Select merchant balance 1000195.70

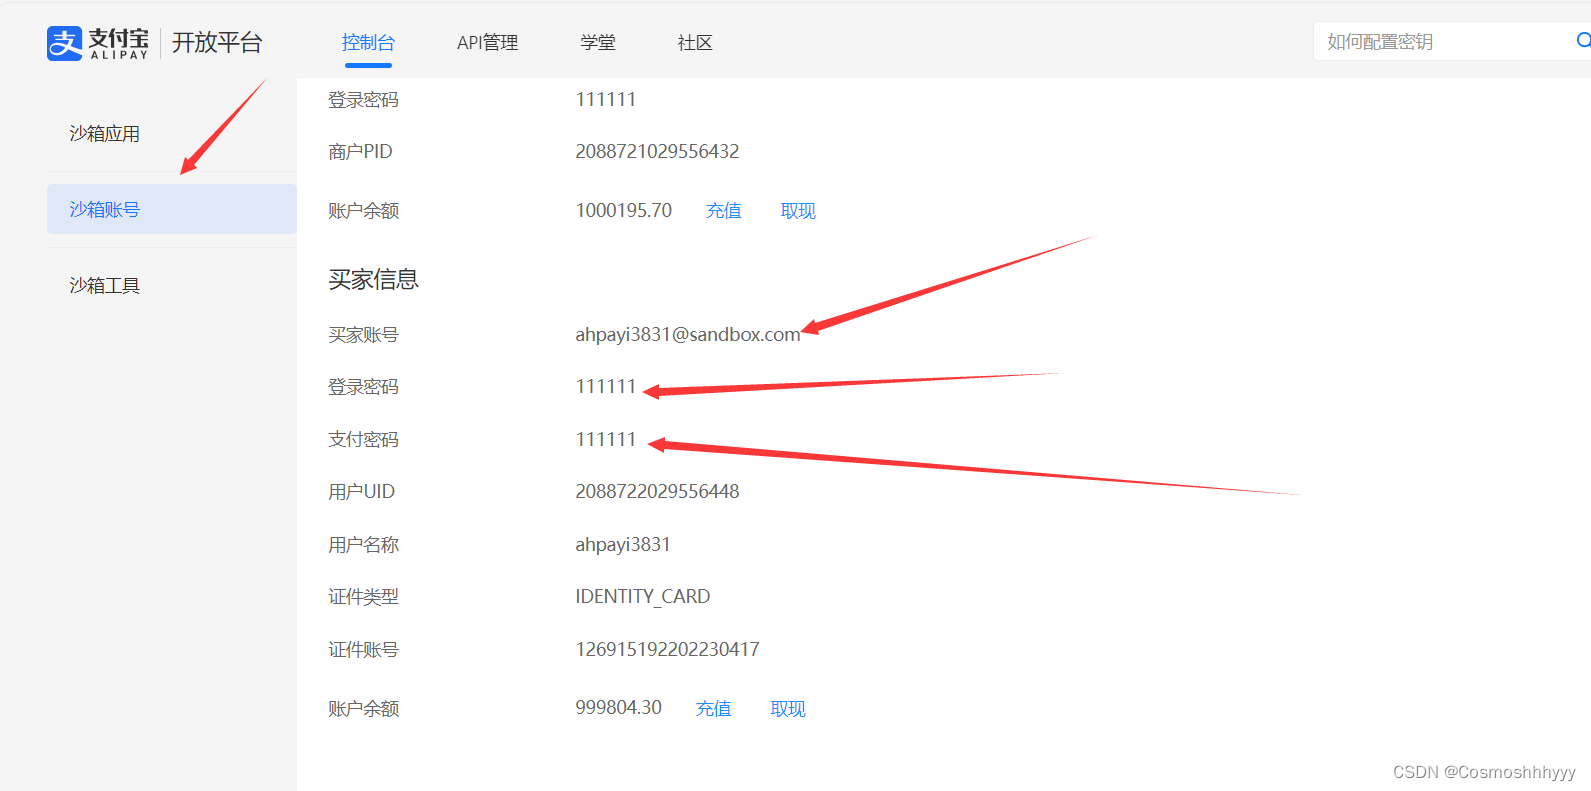tap(624, 211)
